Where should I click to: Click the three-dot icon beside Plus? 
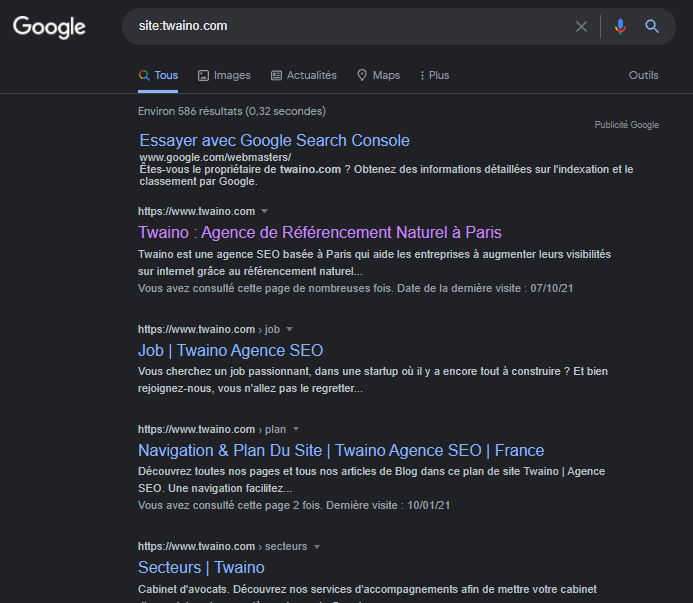pyautogui.click(x=422, y=76)
